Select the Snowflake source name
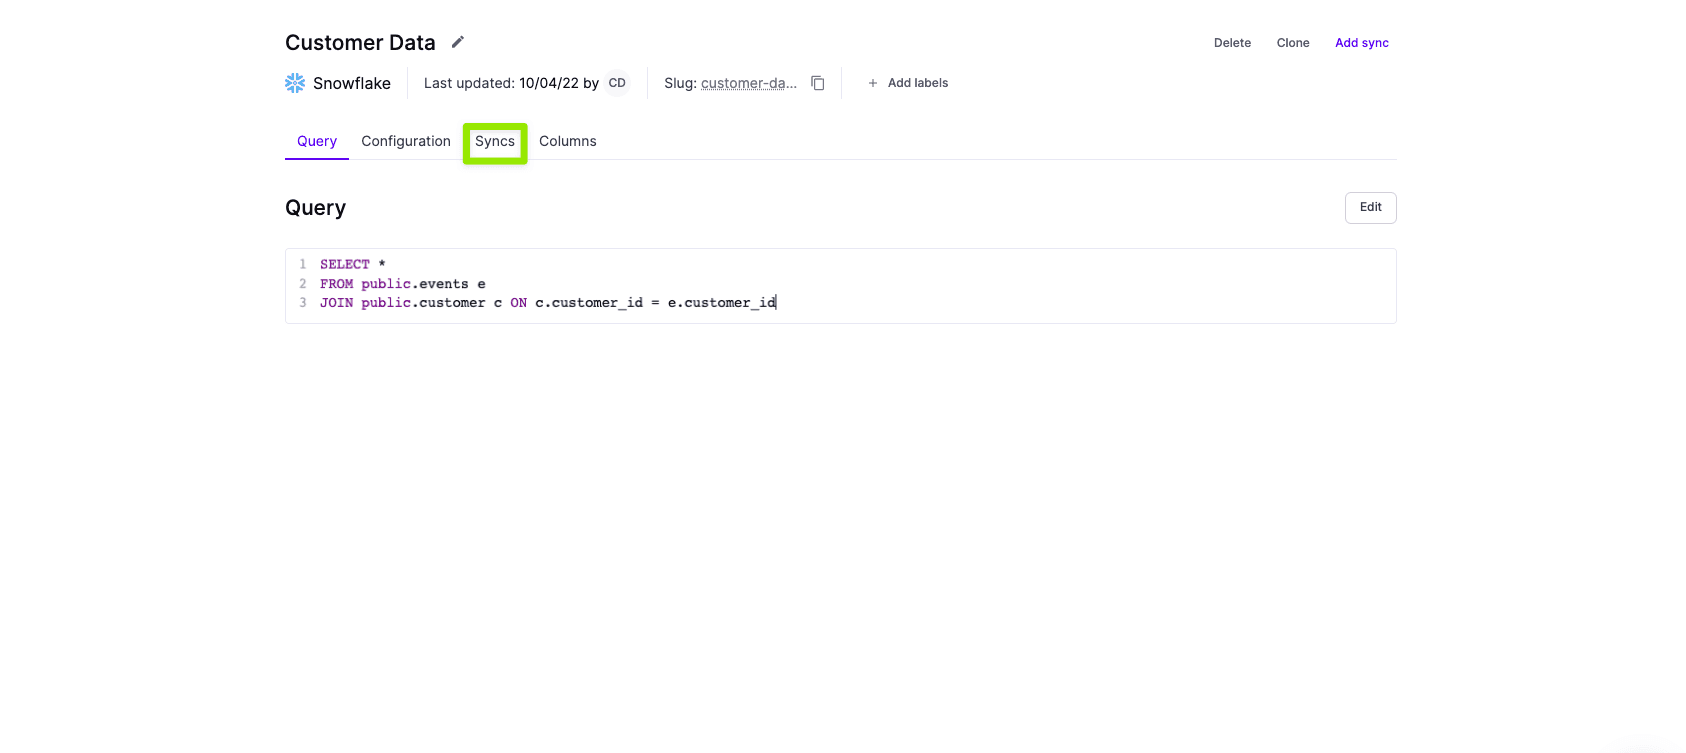The image size is (1686, 753). point(352,83)
